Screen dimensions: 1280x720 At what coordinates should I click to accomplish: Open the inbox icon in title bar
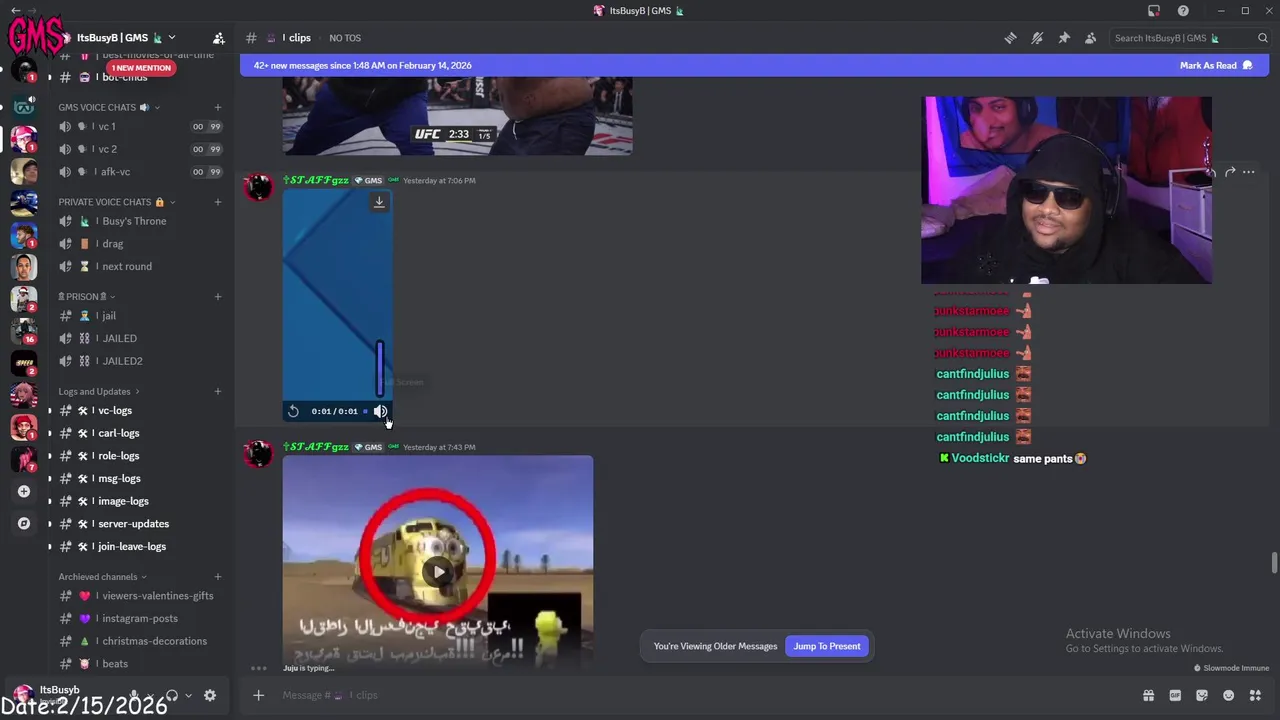pyautogui.click(x=1154, y=11)
